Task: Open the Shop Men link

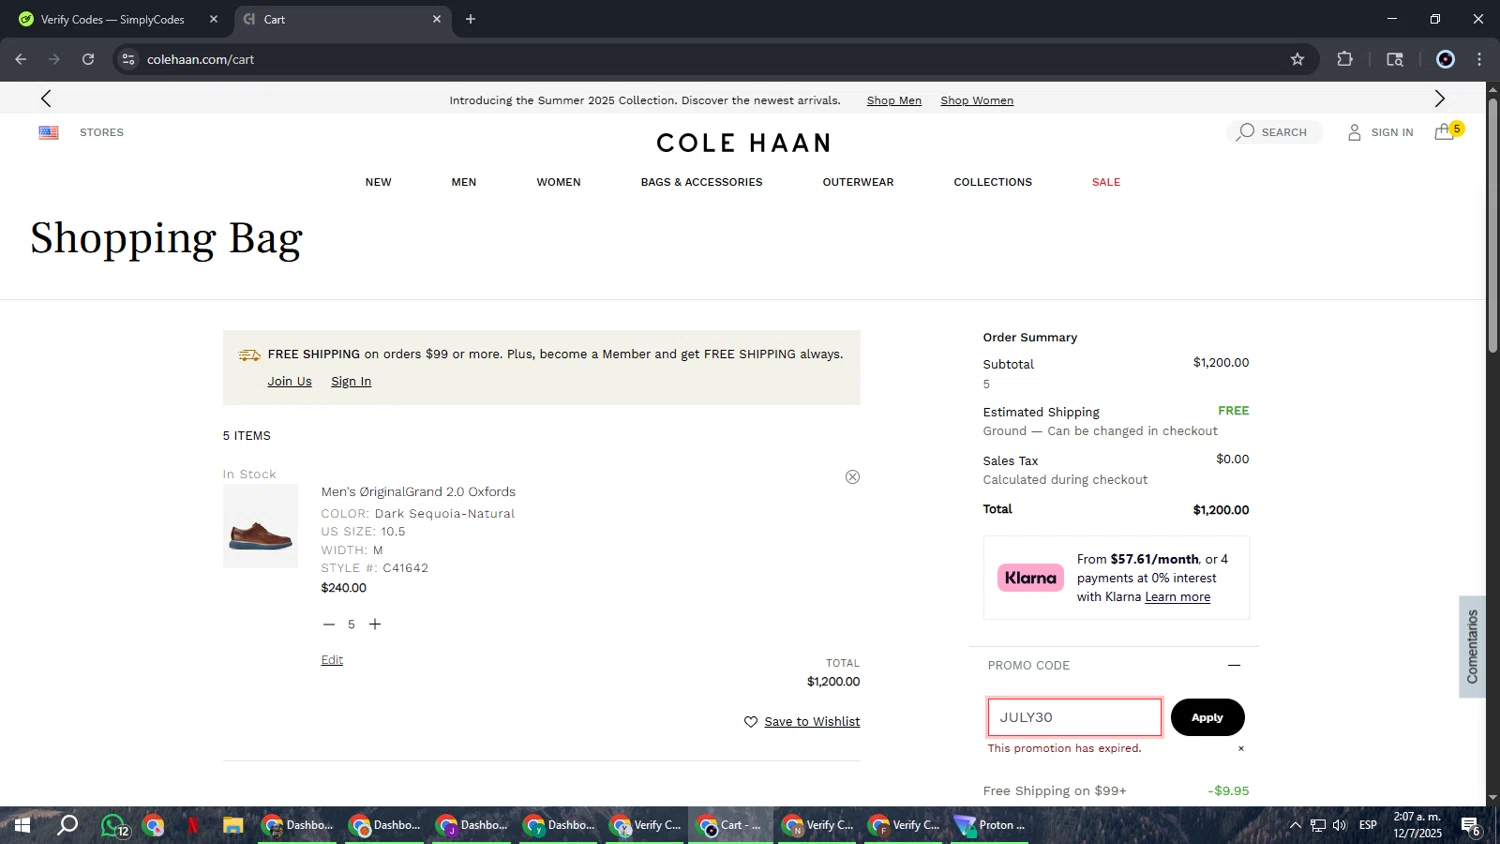Action: coord(894,100)
